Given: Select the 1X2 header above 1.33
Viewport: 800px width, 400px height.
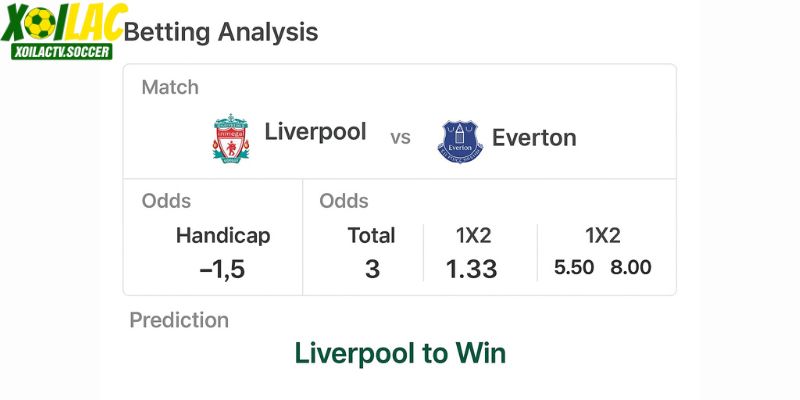Looking at the screenshot, I should coord(472,236).
